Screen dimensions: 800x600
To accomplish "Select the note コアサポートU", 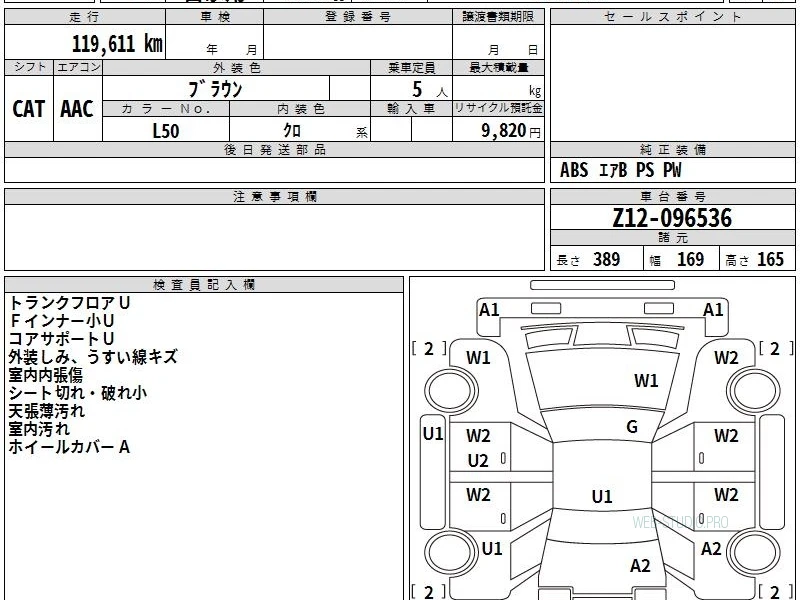I will (61, 339).
